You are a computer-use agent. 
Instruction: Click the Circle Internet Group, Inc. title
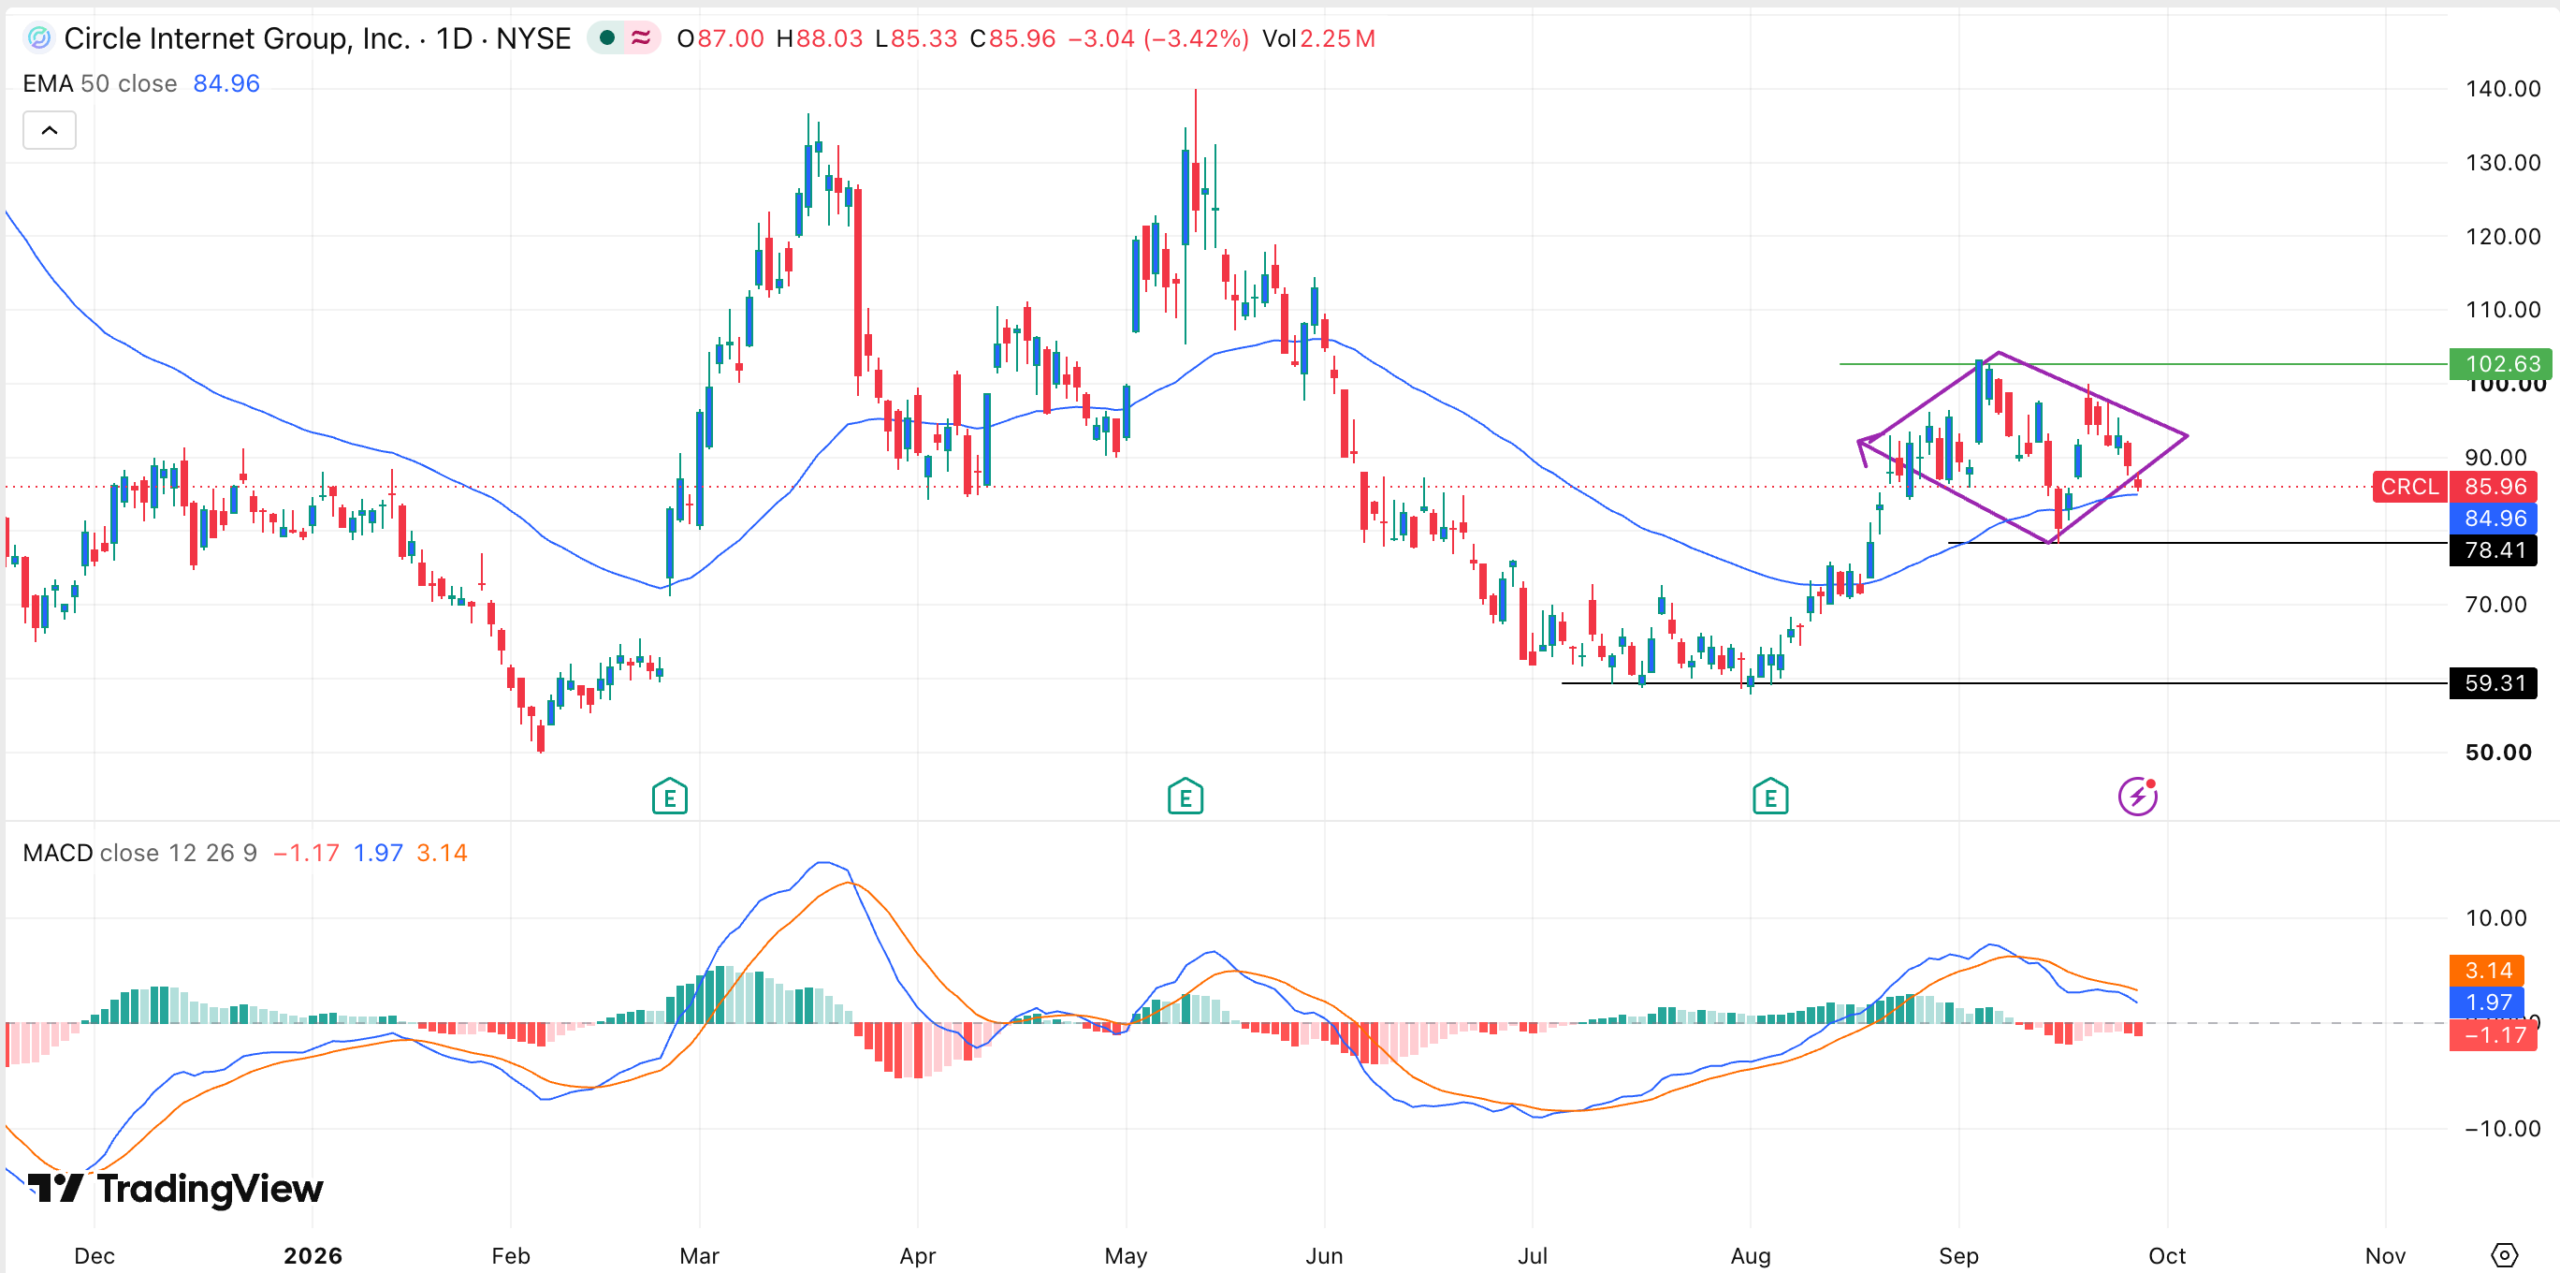coord(238,38)
